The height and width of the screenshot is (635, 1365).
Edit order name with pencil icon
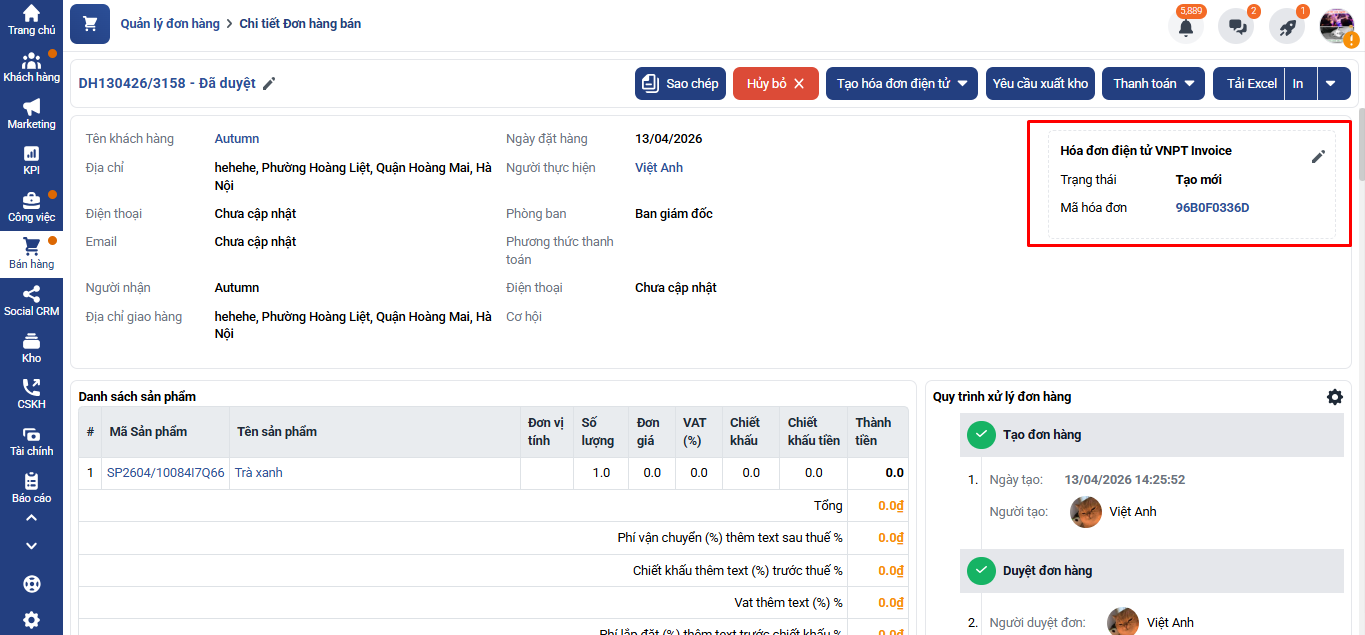tap(269, 84)
